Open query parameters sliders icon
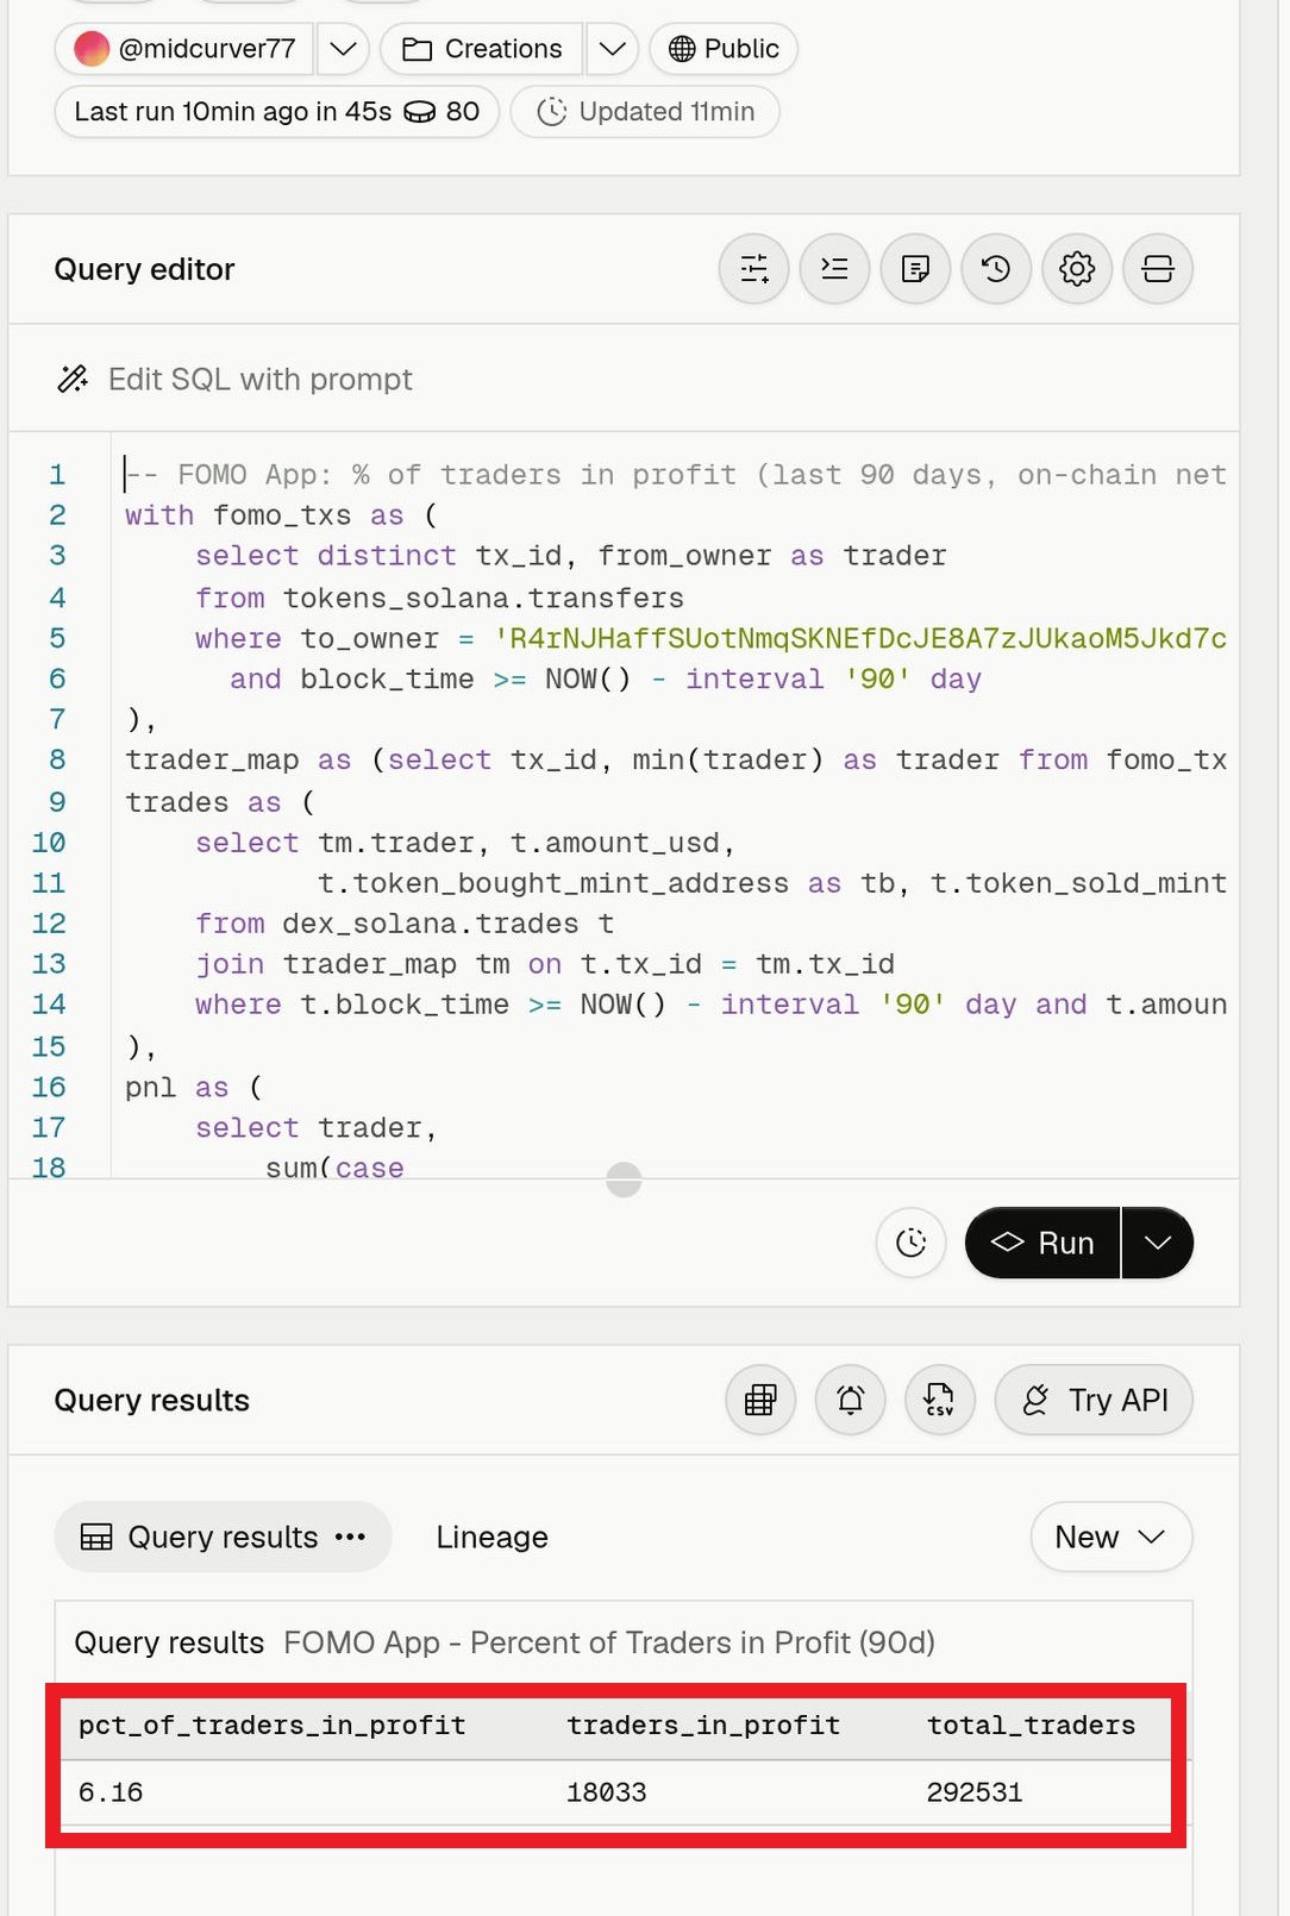The width and height of the screenshot is (1290, 1916). pos(753,269)
